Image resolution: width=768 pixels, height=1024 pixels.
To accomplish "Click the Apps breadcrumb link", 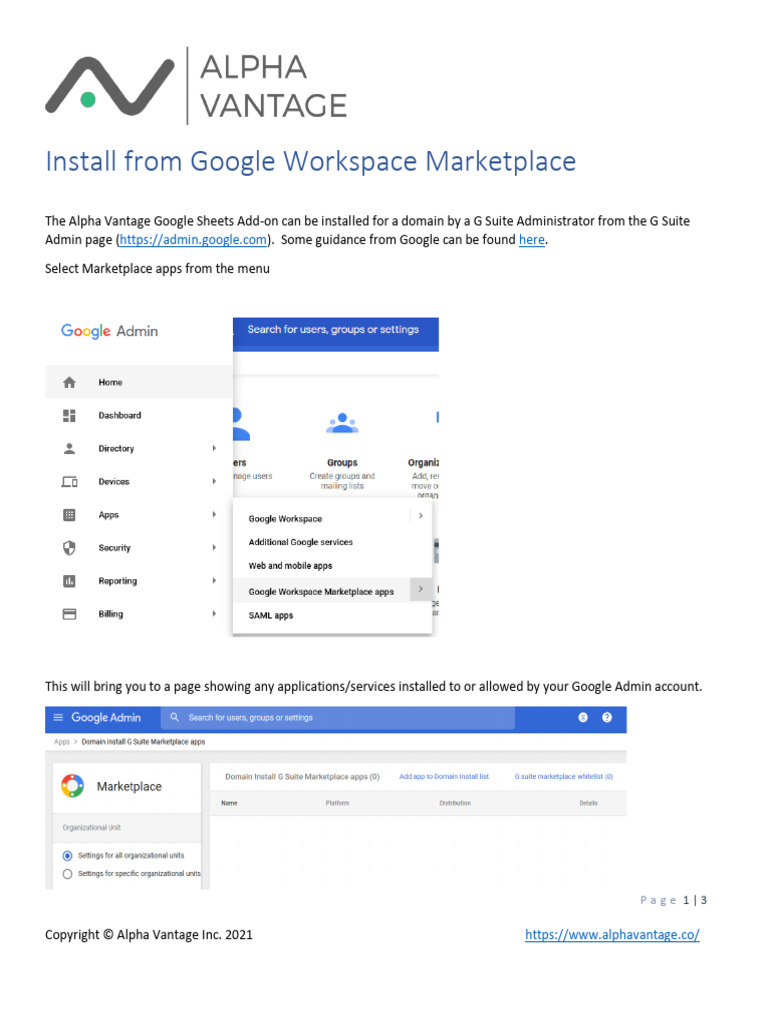I will (x=62, y=742).
